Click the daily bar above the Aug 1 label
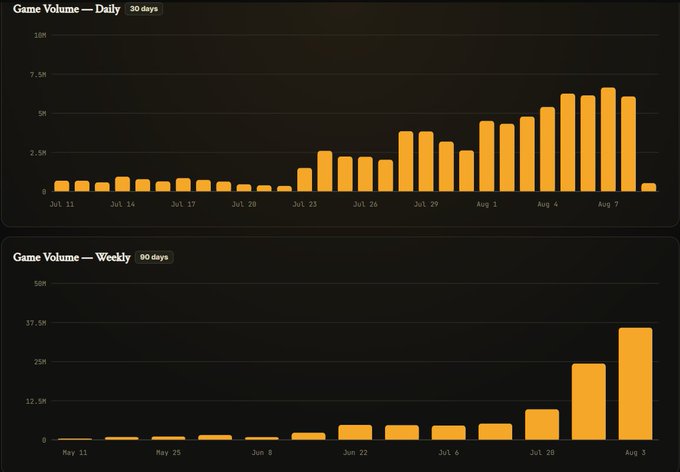 [487, 156]
